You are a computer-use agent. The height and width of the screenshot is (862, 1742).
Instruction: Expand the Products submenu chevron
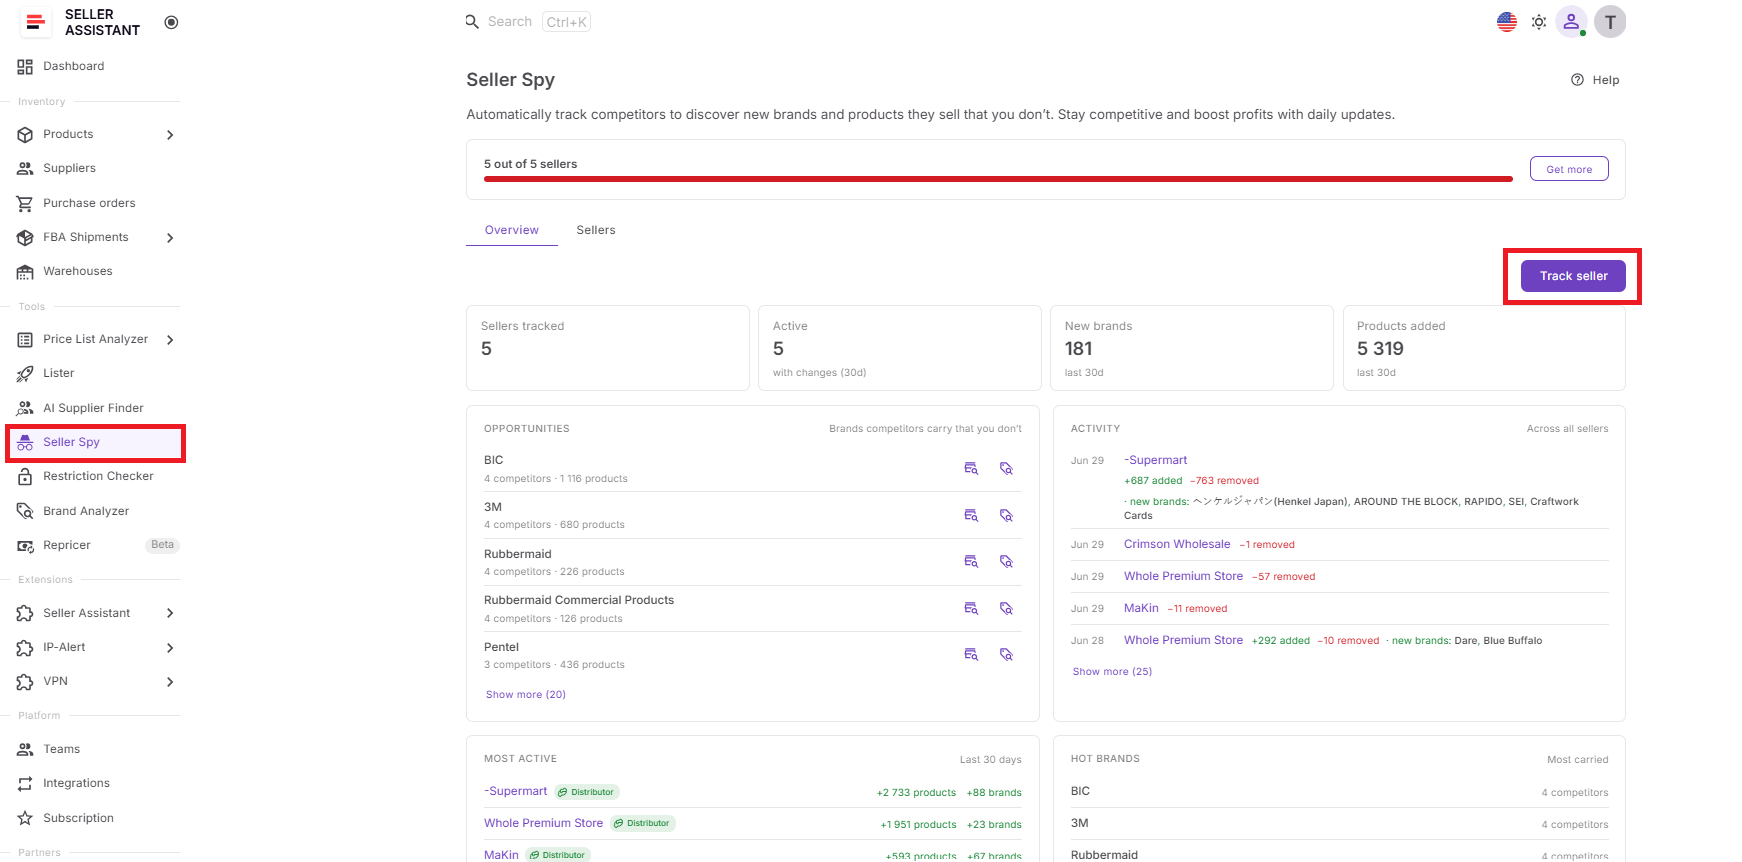tap(170, 135)
